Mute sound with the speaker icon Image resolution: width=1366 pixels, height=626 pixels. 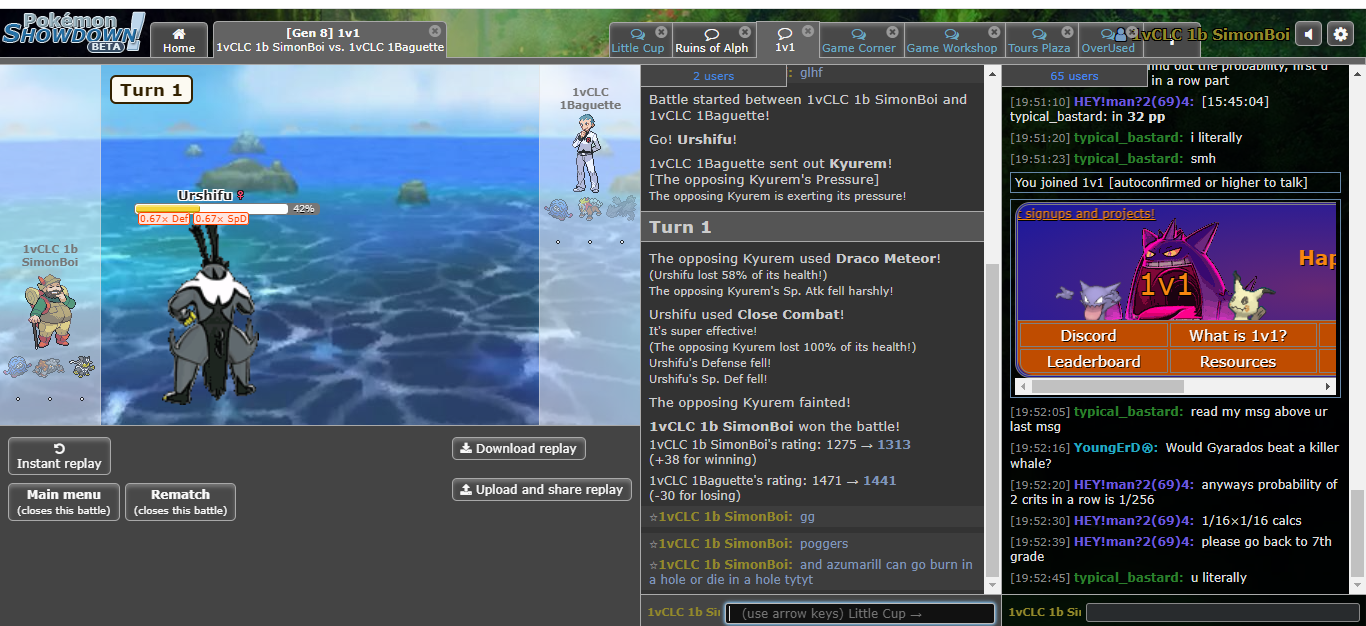click(x=1308, y=34)
